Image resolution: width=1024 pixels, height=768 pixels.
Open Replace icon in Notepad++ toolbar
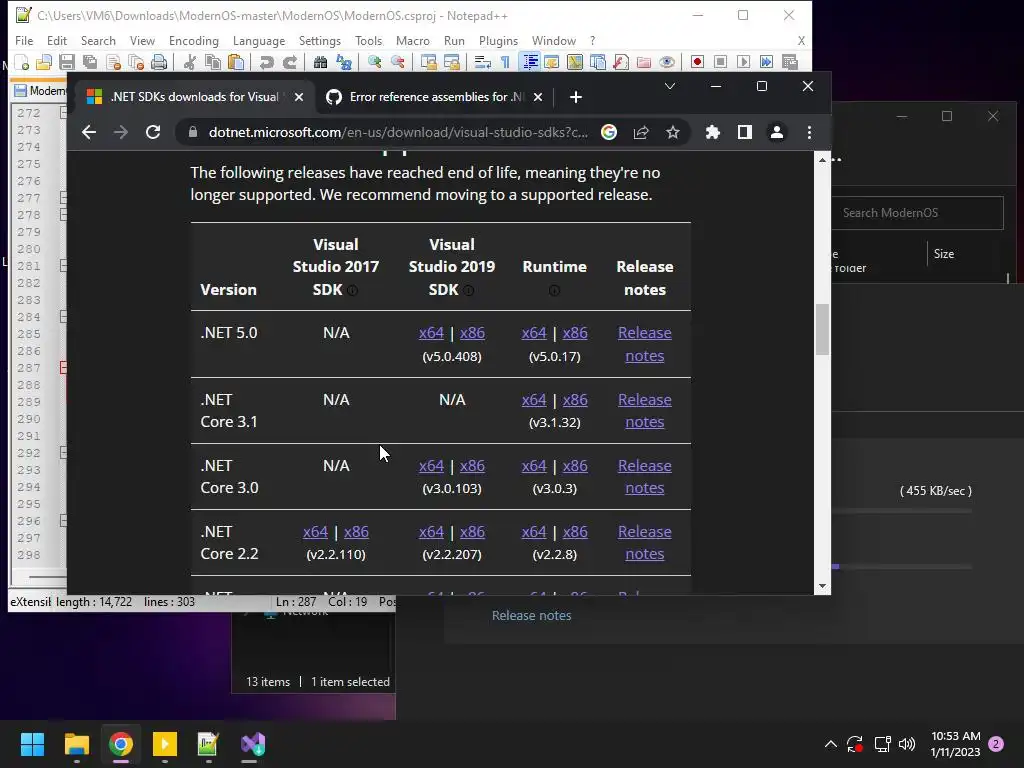point(344,62)
